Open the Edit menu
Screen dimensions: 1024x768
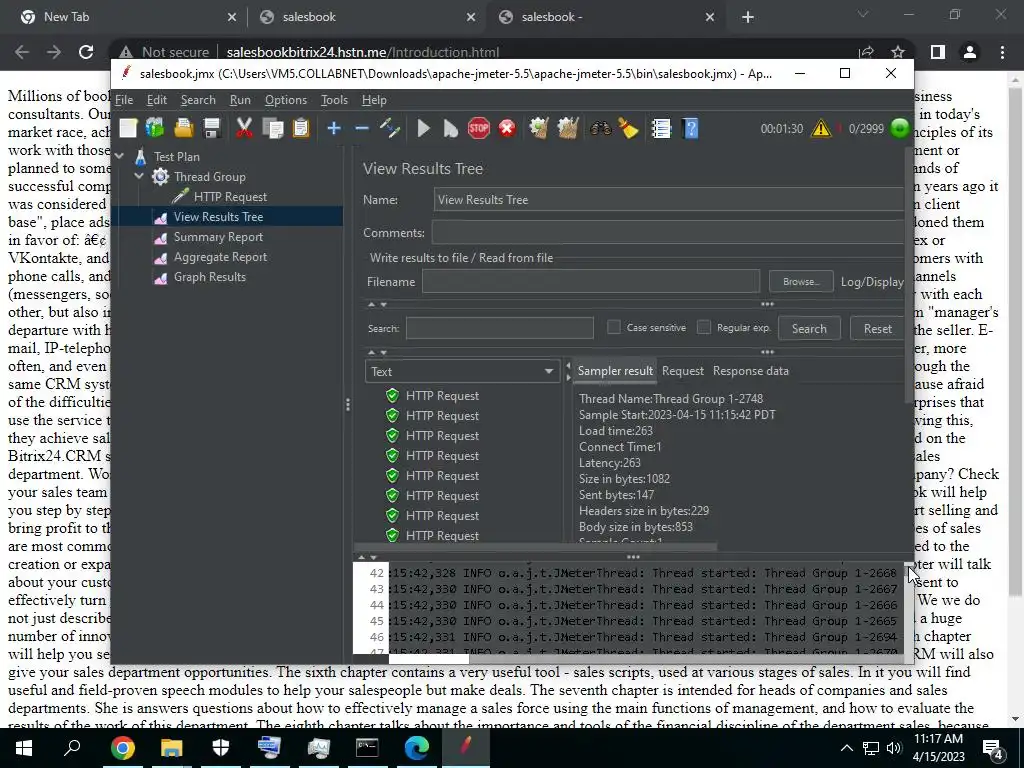pyautogui.click(x=157, y=100)
